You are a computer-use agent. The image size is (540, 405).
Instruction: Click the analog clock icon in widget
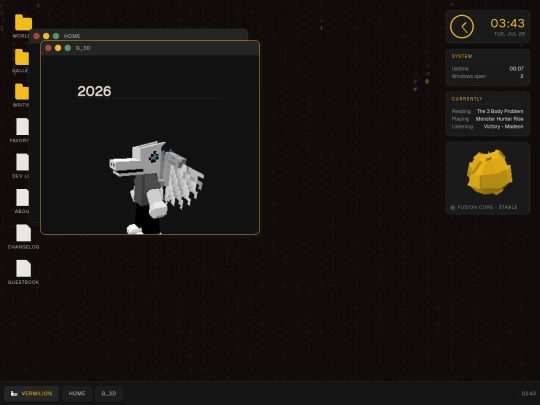tap(461, 27)
